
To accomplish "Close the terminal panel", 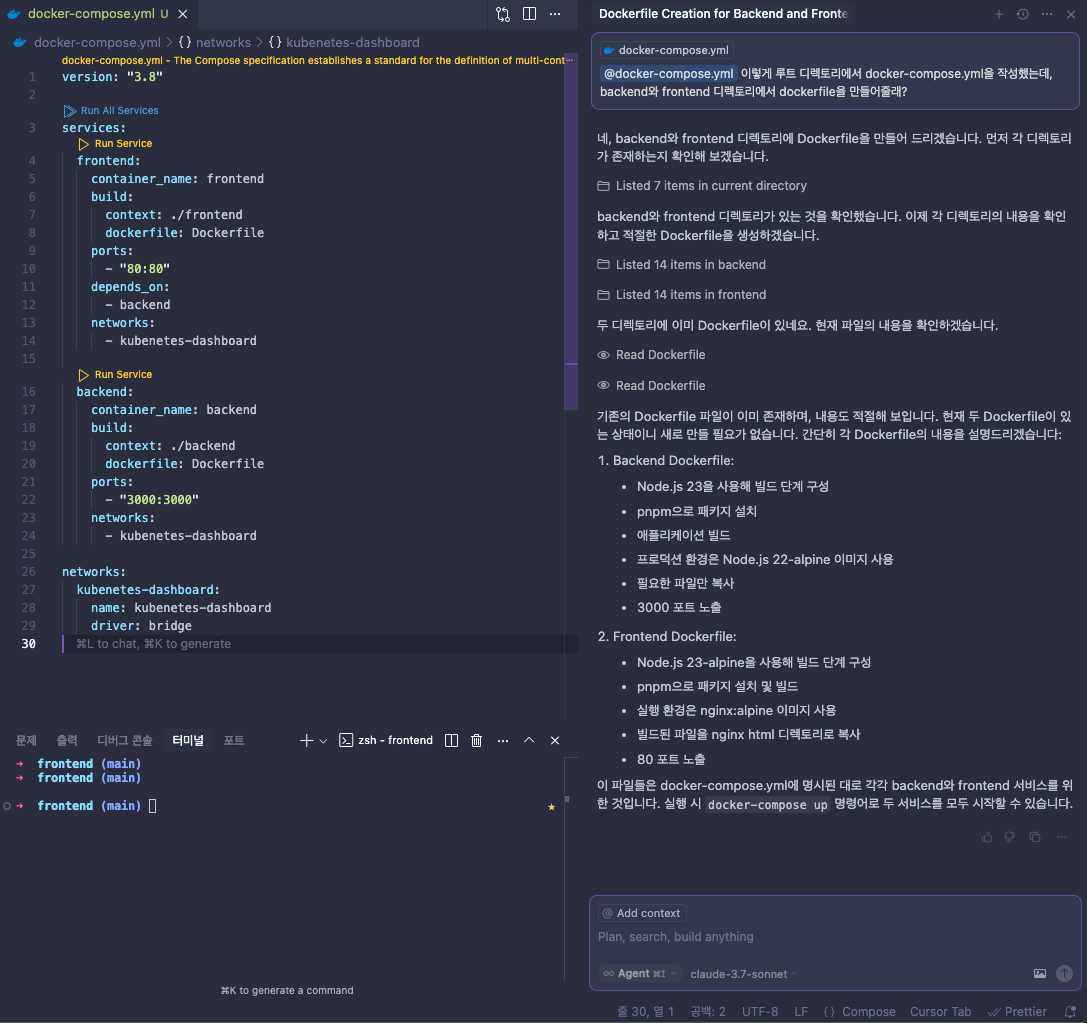I will [x=555, y=740].
